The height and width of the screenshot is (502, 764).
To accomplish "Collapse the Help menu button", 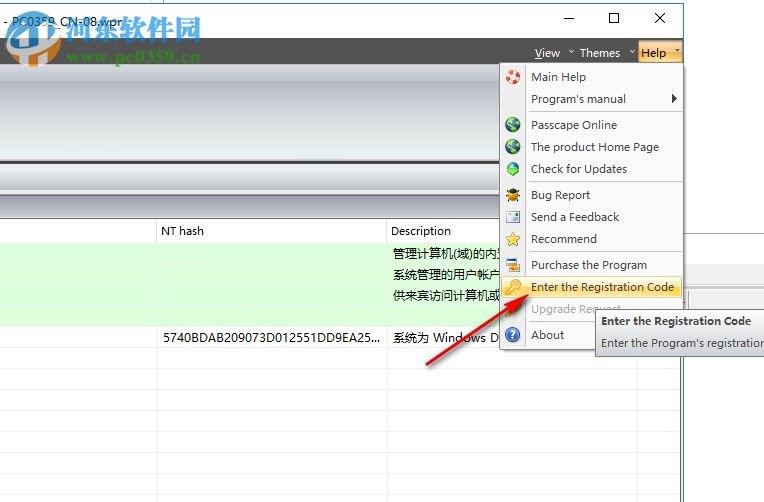I will [660, 52].
